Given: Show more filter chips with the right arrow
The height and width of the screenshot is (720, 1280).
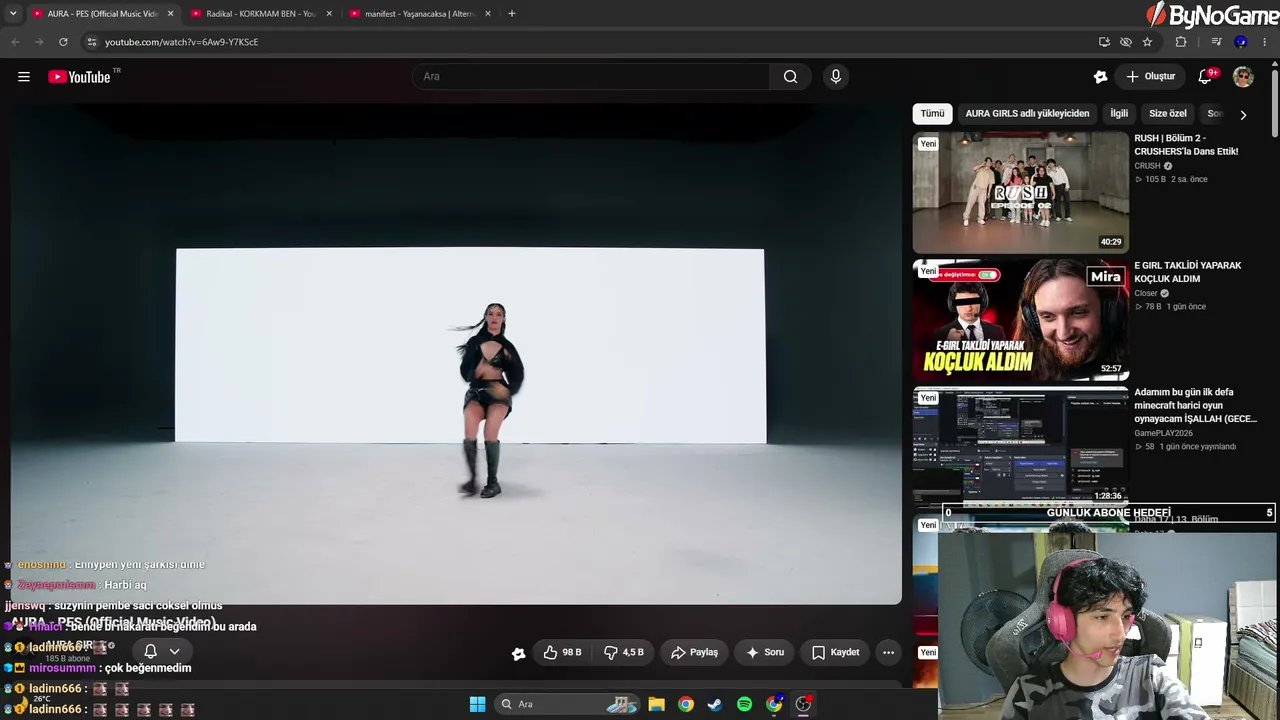Looking at the screenshot, I should tap(1243, 115).
